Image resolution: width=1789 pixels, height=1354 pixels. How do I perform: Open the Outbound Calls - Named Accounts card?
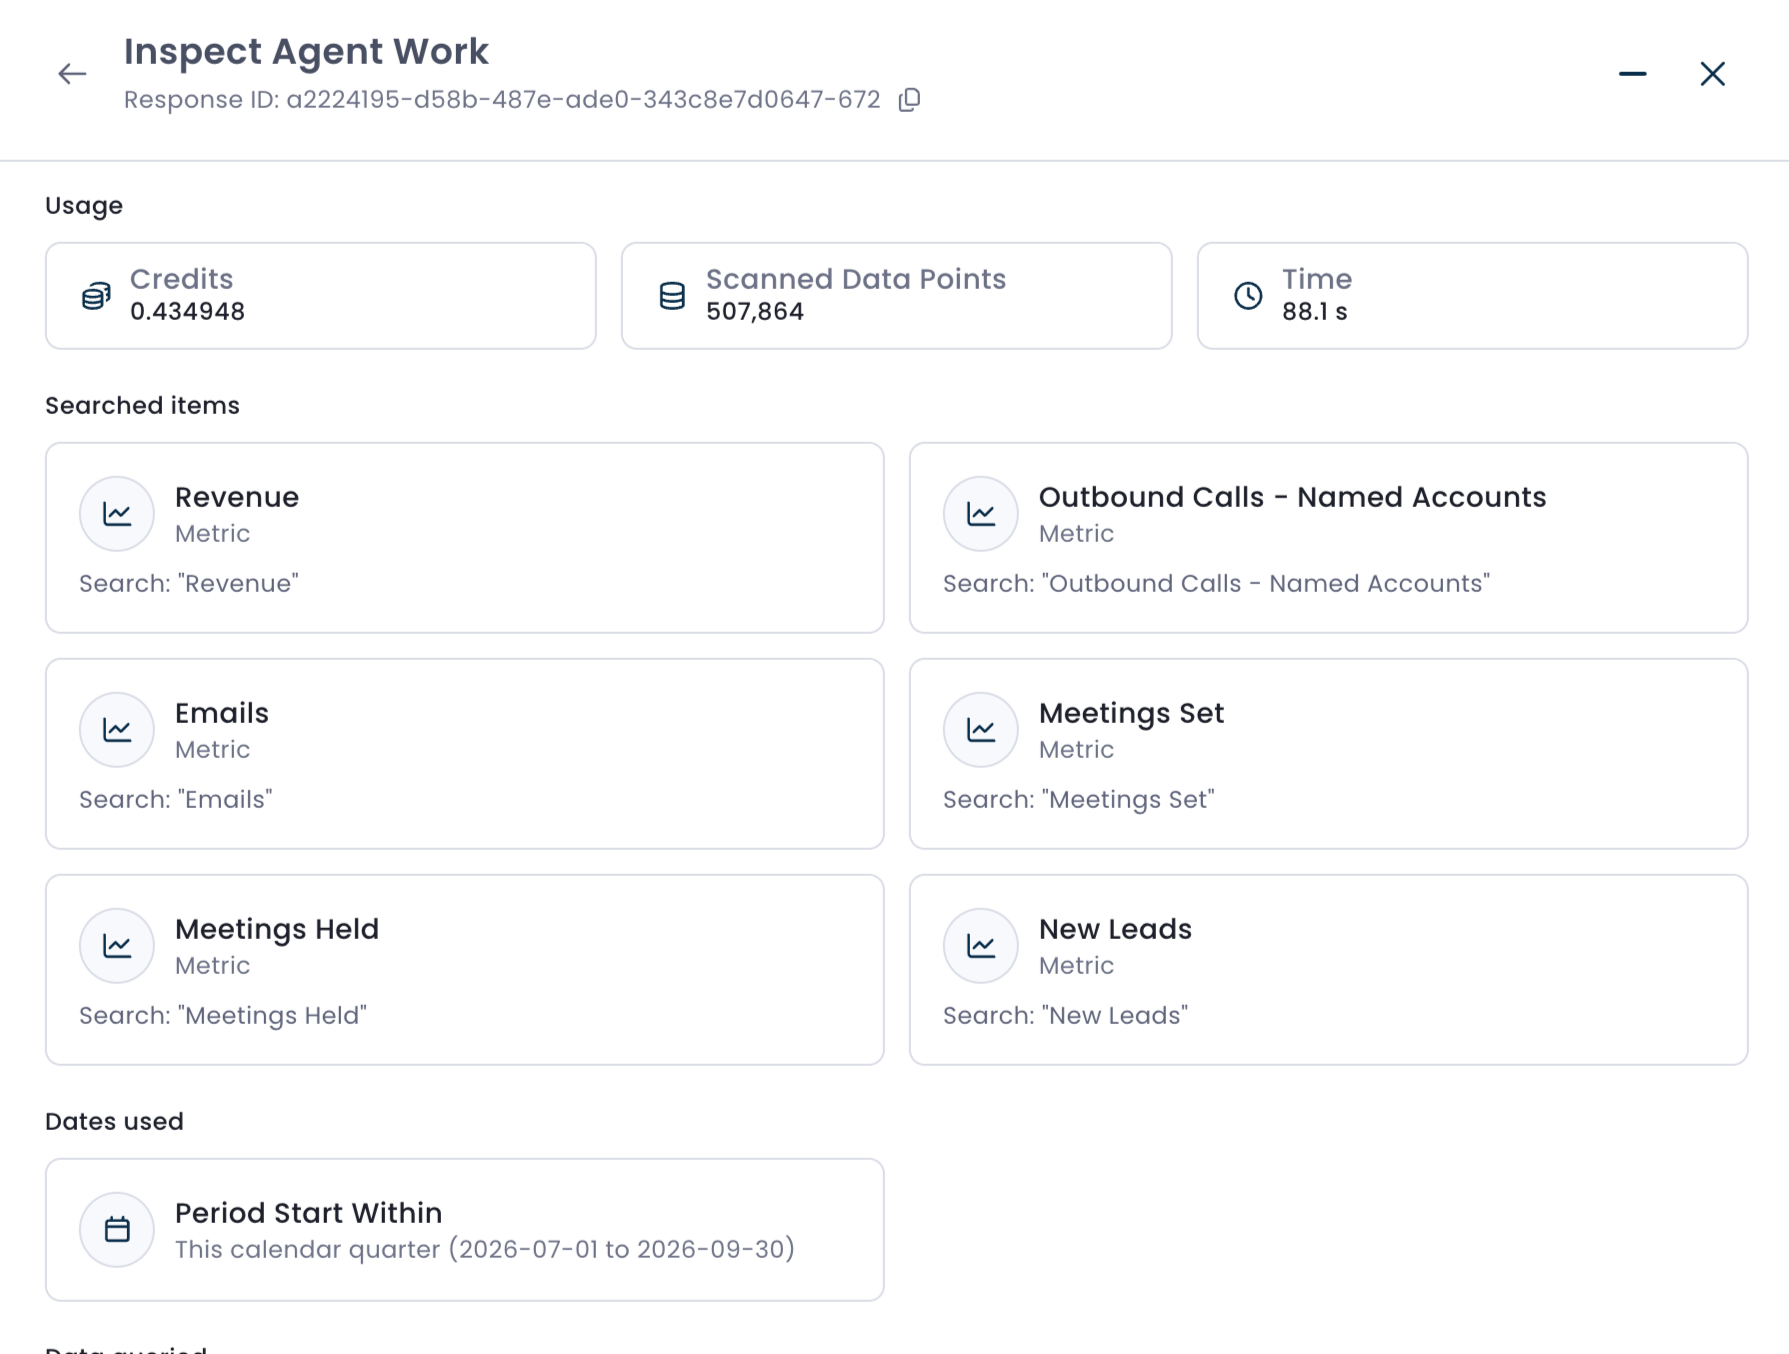pyautogui.click(x=1328, y=538)
